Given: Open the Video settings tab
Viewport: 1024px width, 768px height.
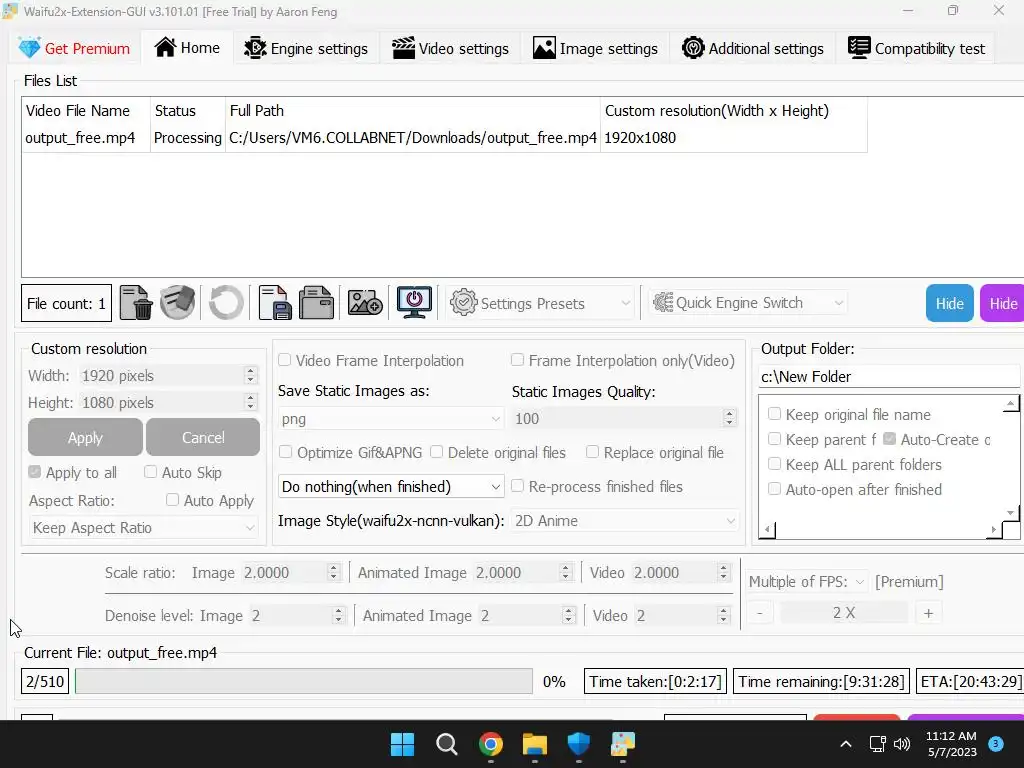Looking at the screenshot, I should click(450, 48).
